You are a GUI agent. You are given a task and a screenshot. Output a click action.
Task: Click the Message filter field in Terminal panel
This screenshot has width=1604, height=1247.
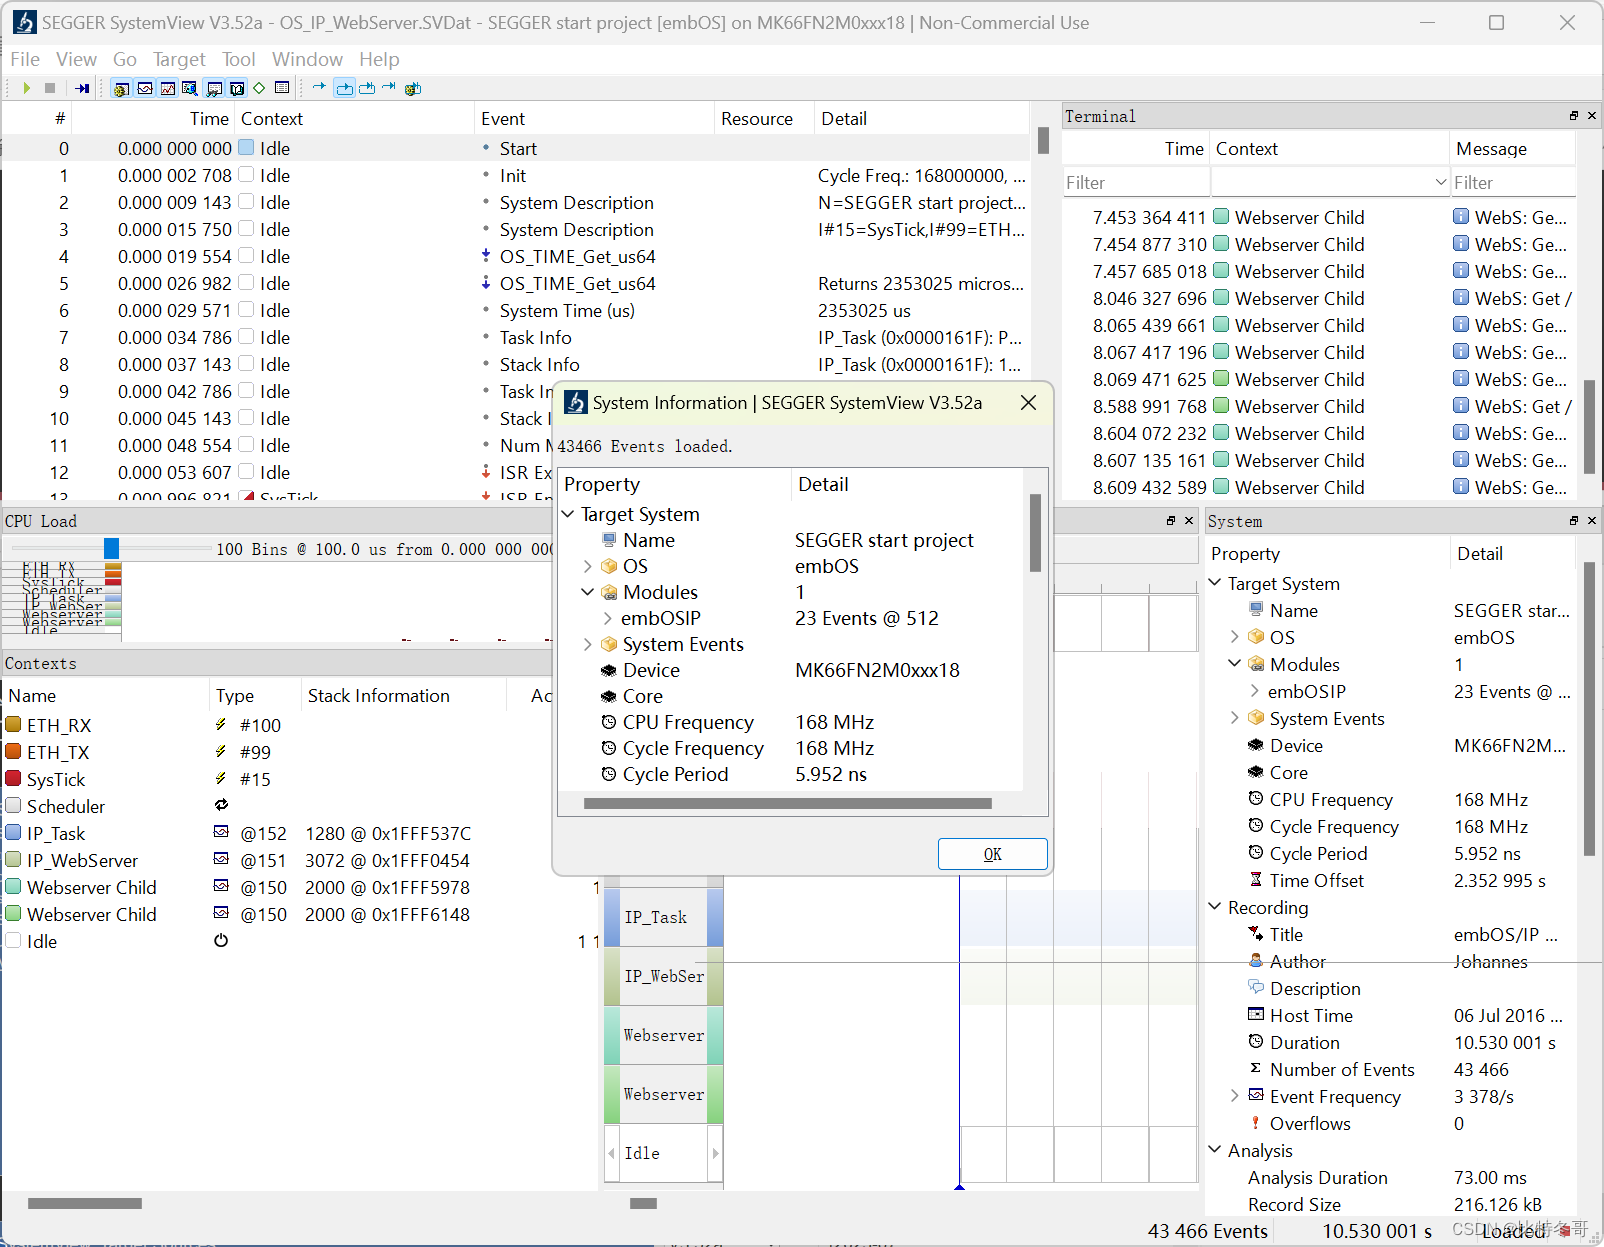1510,182
